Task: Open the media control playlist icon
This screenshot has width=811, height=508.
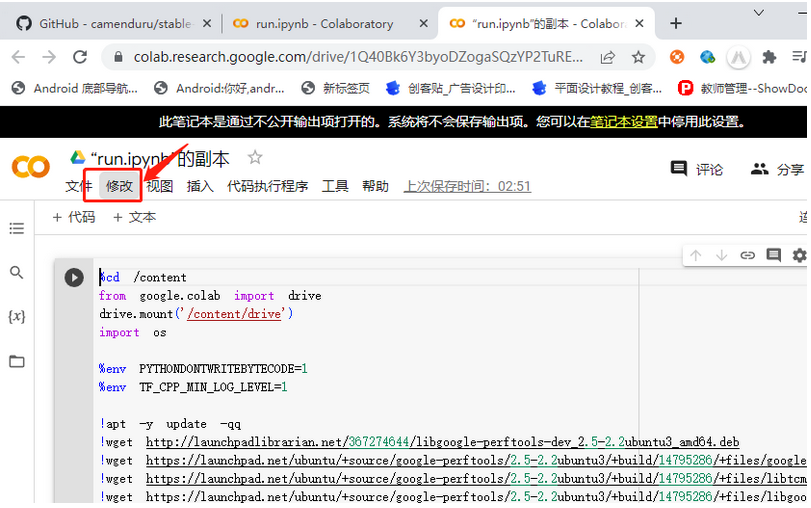Action: coord(799,57)
